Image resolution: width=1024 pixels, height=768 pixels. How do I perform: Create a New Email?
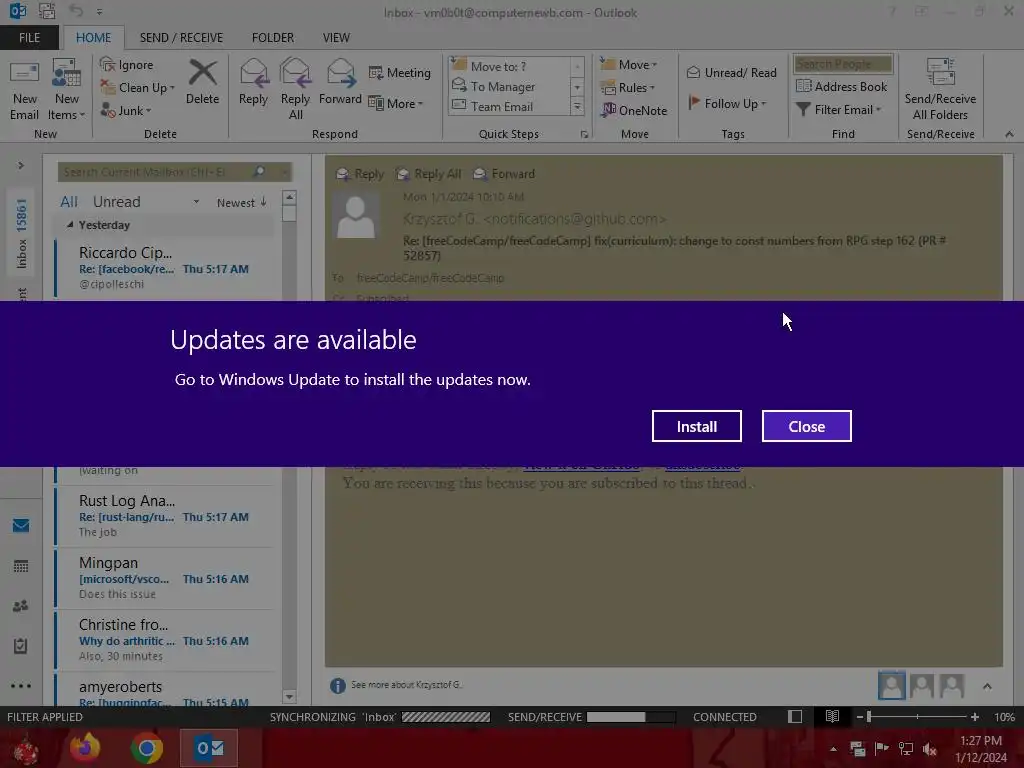coord(24,91)
